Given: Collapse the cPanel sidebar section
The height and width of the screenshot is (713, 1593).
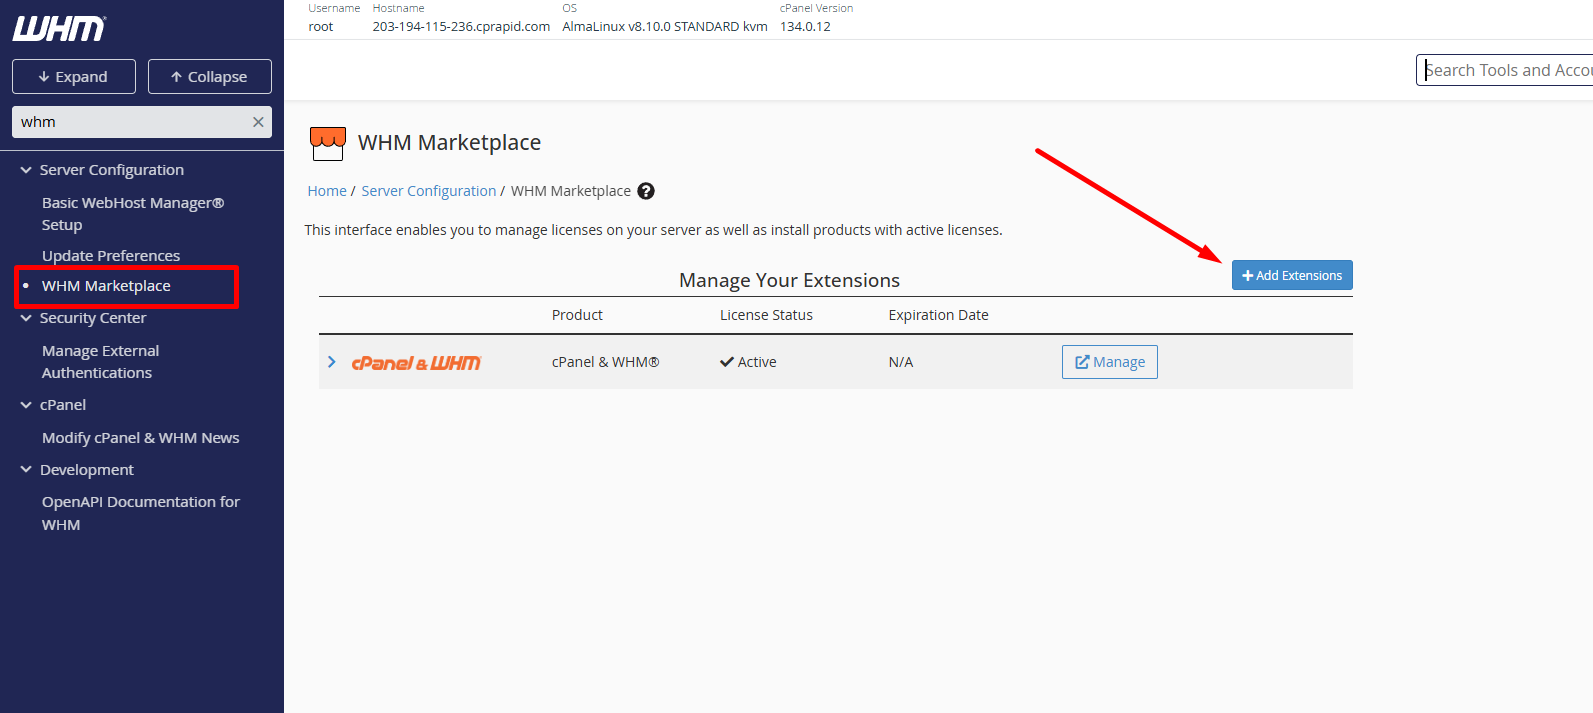Looking at the screenshot, I should [x=27, y=405].
